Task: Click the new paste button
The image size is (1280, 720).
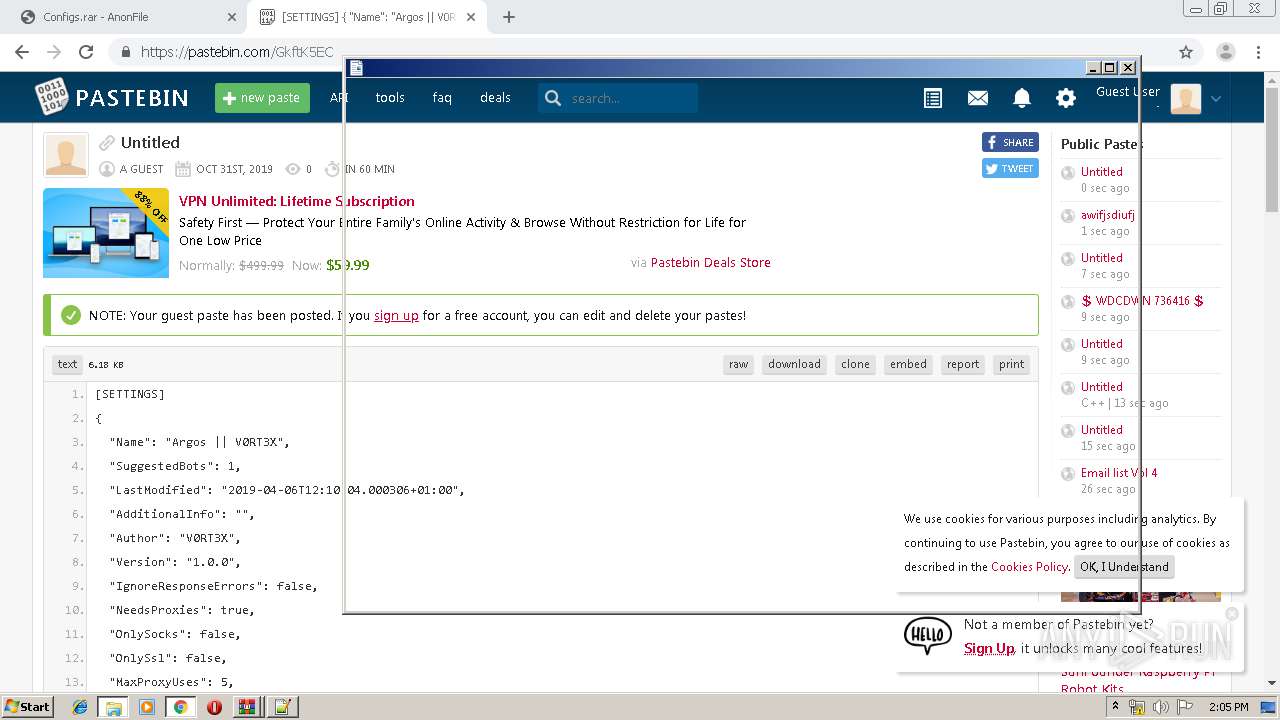Action: tap(262, 98)
